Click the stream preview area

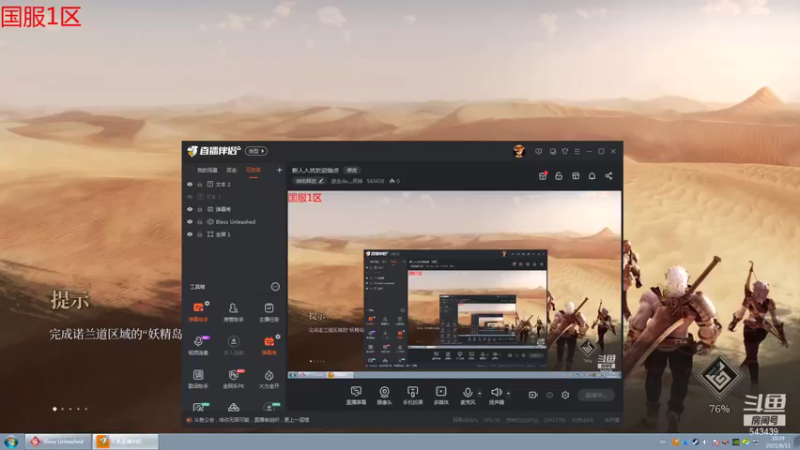coord(454,285)
